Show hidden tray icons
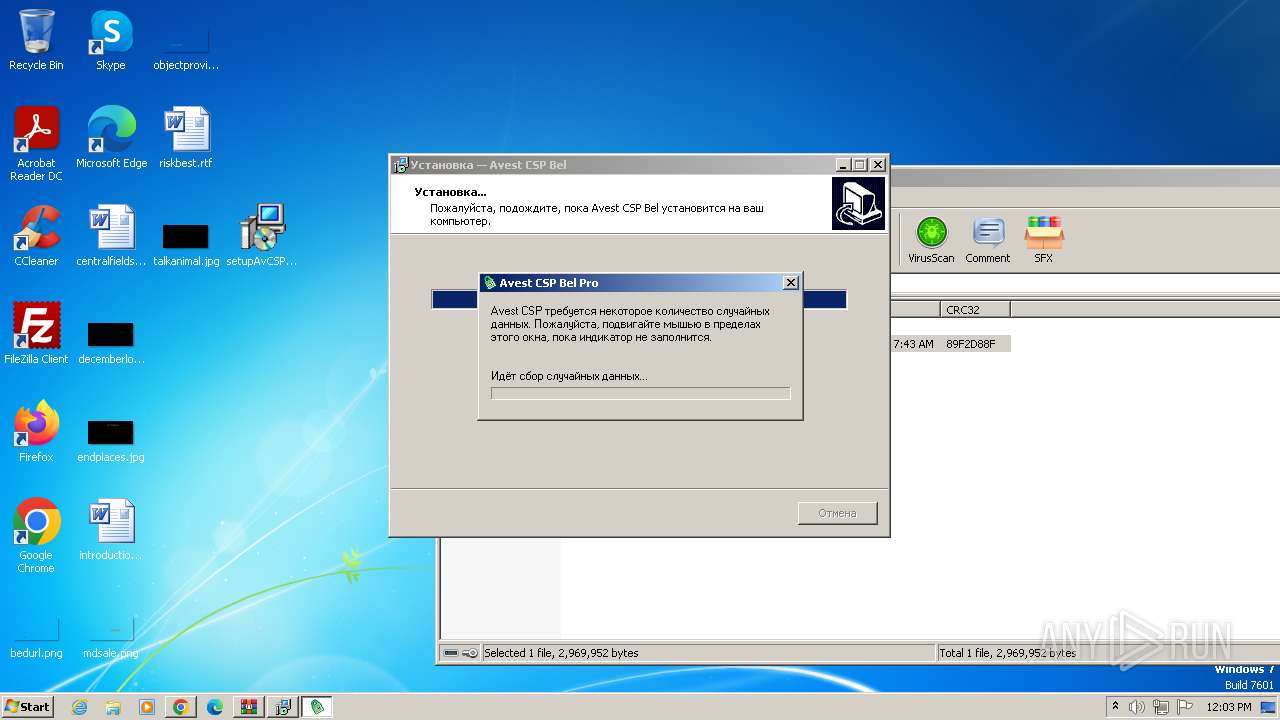The height and width of the screenshot is (720, 1280). [x=1116, y=707]
